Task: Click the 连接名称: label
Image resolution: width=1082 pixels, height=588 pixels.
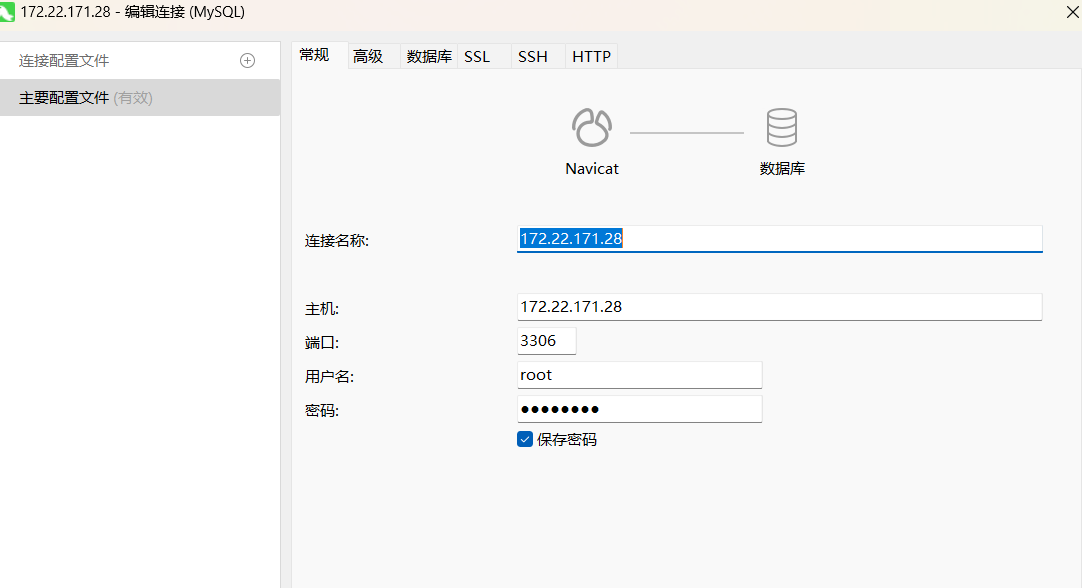Action: (337, 241)
